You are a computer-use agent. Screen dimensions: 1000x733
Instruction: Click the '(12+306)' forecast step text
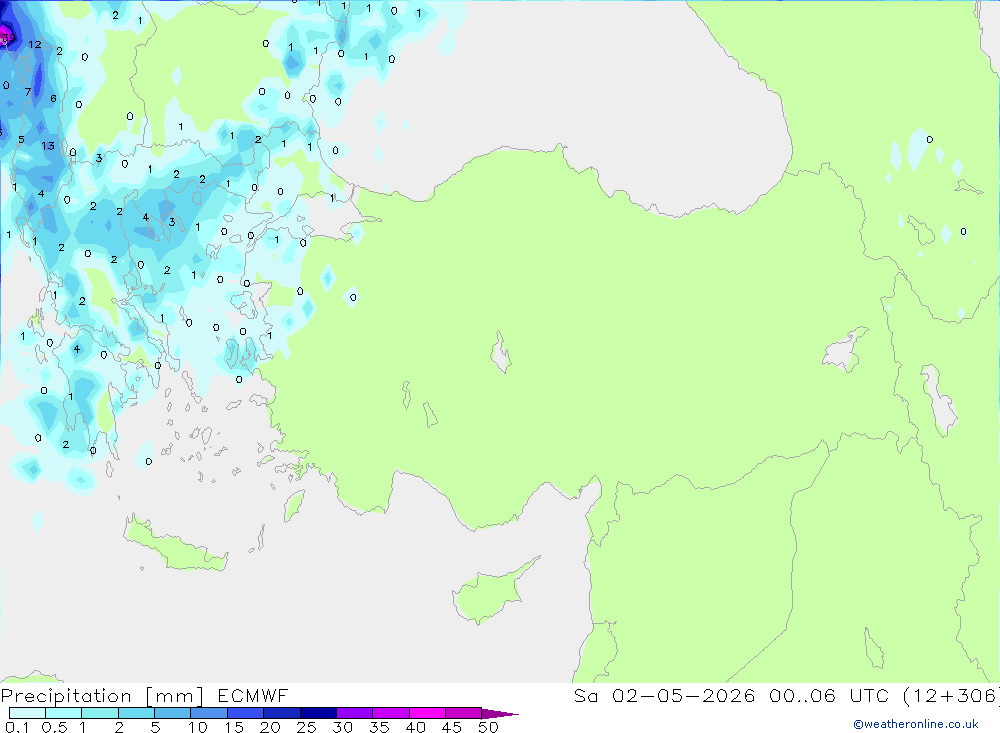click(951, 696)
